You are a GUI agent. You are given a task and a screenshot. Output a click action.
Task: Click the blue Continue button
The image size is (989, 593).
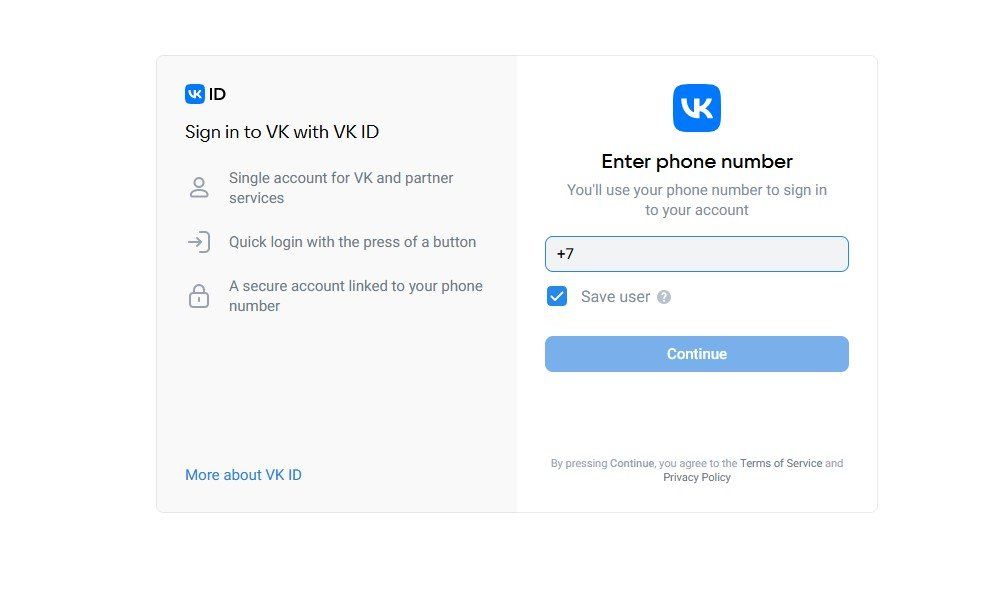tap(696, 354)
